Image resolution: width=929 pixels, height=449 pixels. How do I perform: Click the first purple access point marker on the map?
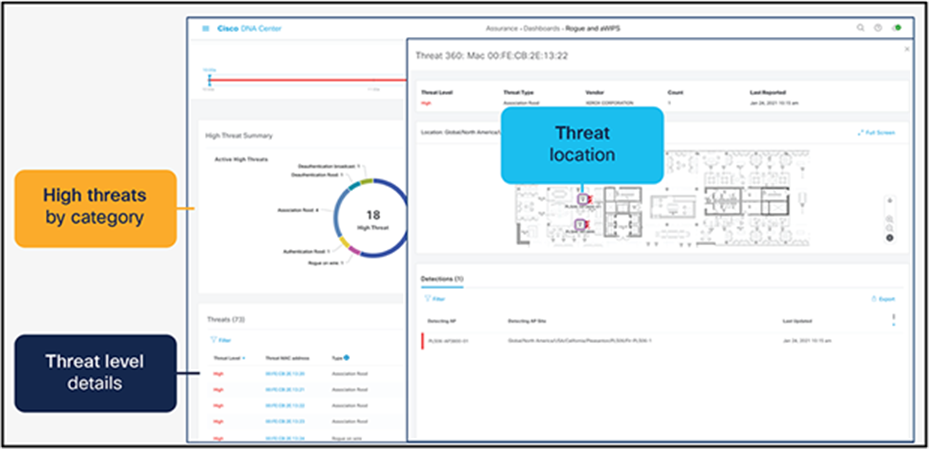582,199
